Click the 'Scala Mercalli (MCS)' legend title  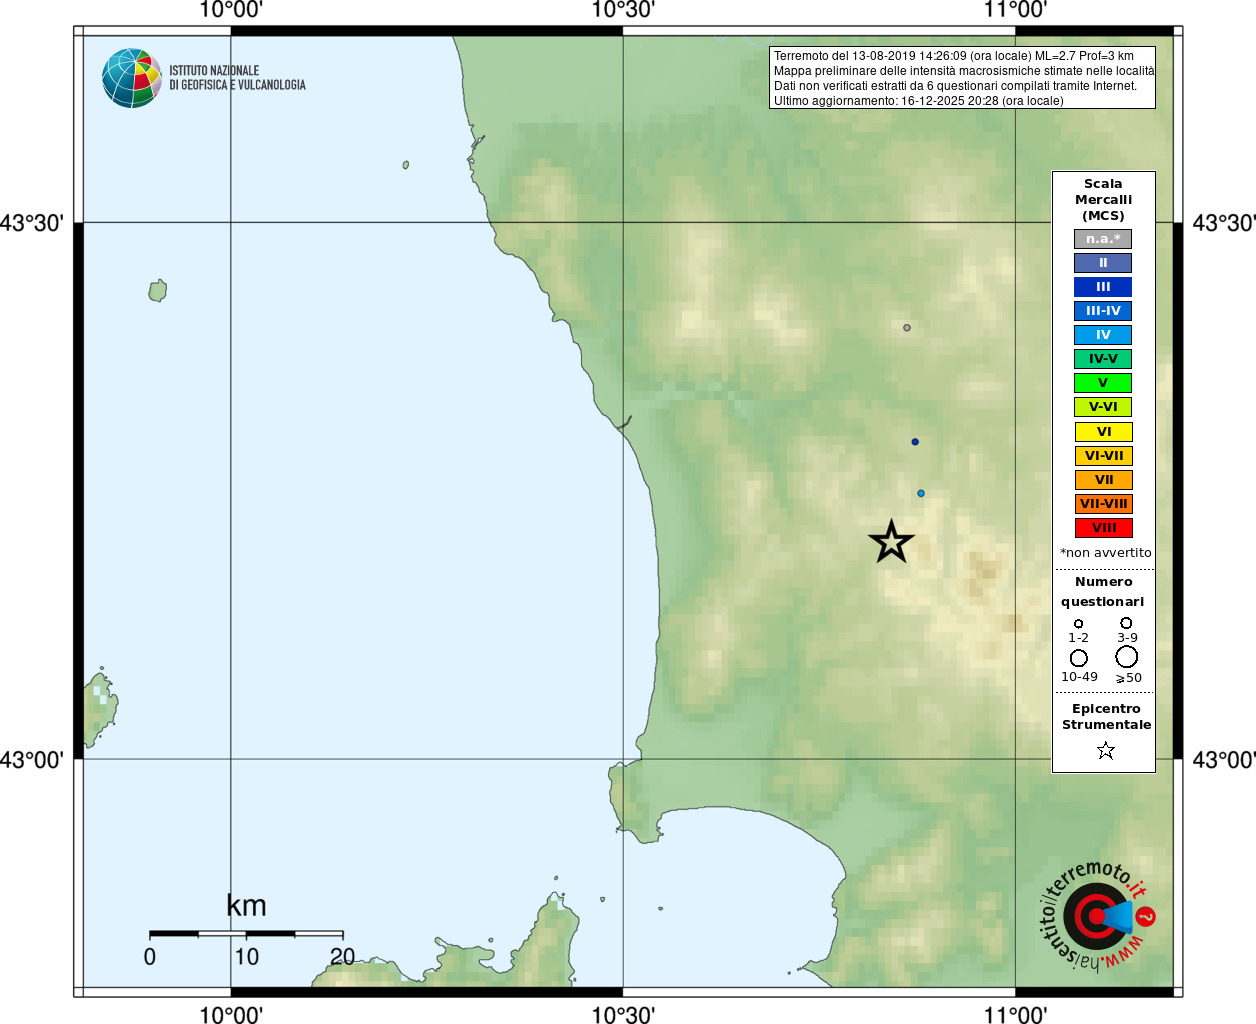click(x=1103, y=200)
